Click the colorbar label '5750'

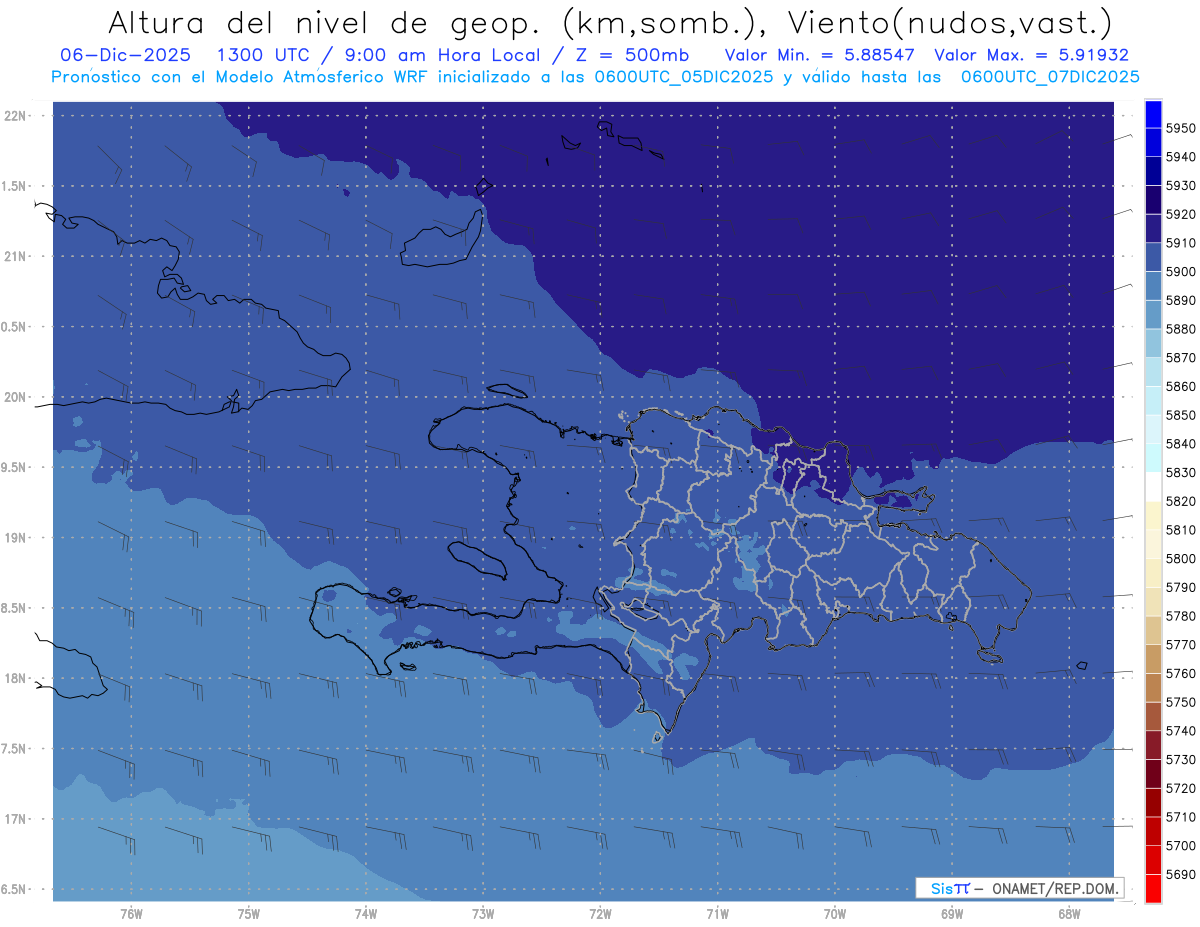coord(1180,702)
